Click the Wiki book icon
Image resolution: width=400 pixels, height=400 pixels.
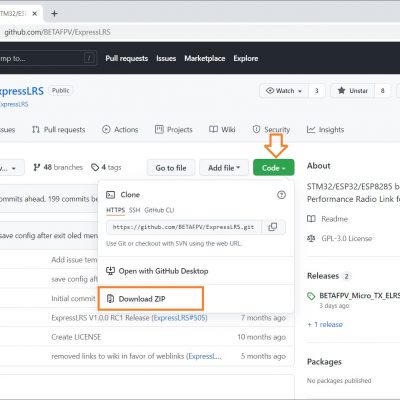(213, 129)
